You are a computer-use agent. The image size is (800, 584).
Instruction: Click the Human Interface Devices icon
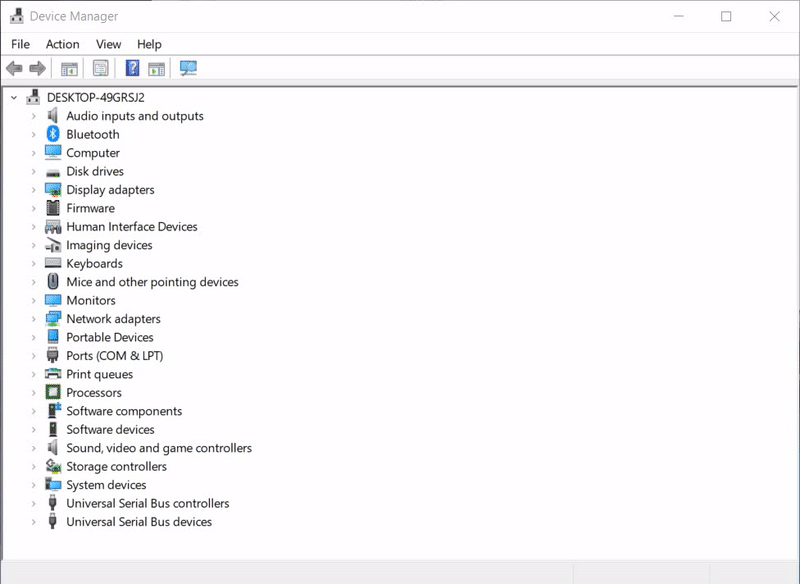coord(53,226)
